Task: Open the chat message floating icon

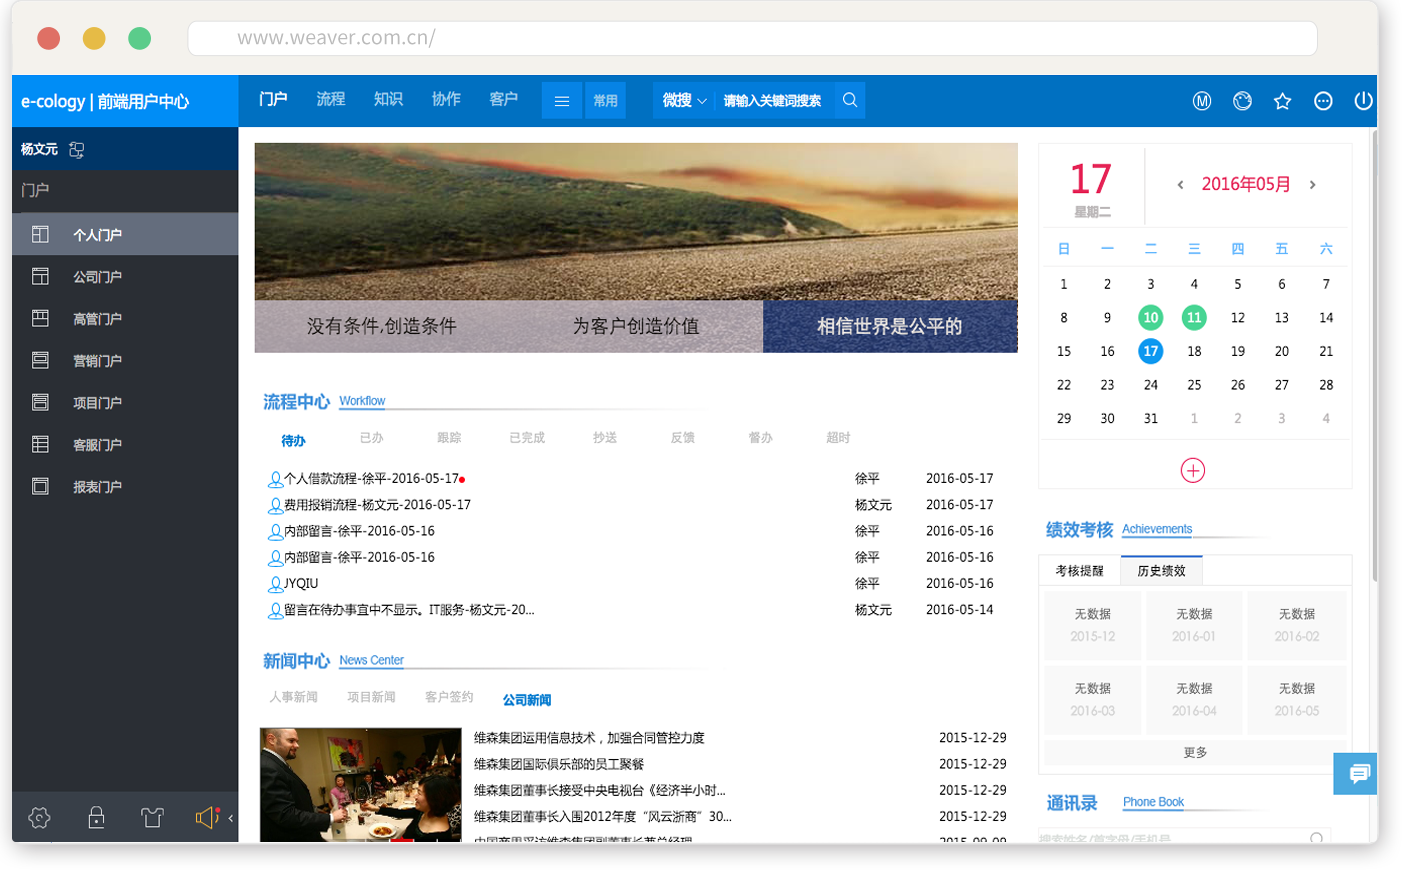Action: click(1358, 774)
